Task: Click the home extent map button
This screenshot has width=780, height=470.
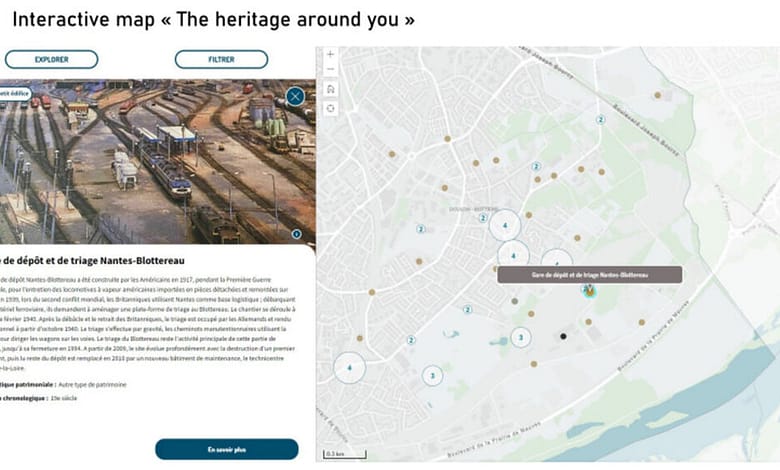Action: [x=330, y=88]
